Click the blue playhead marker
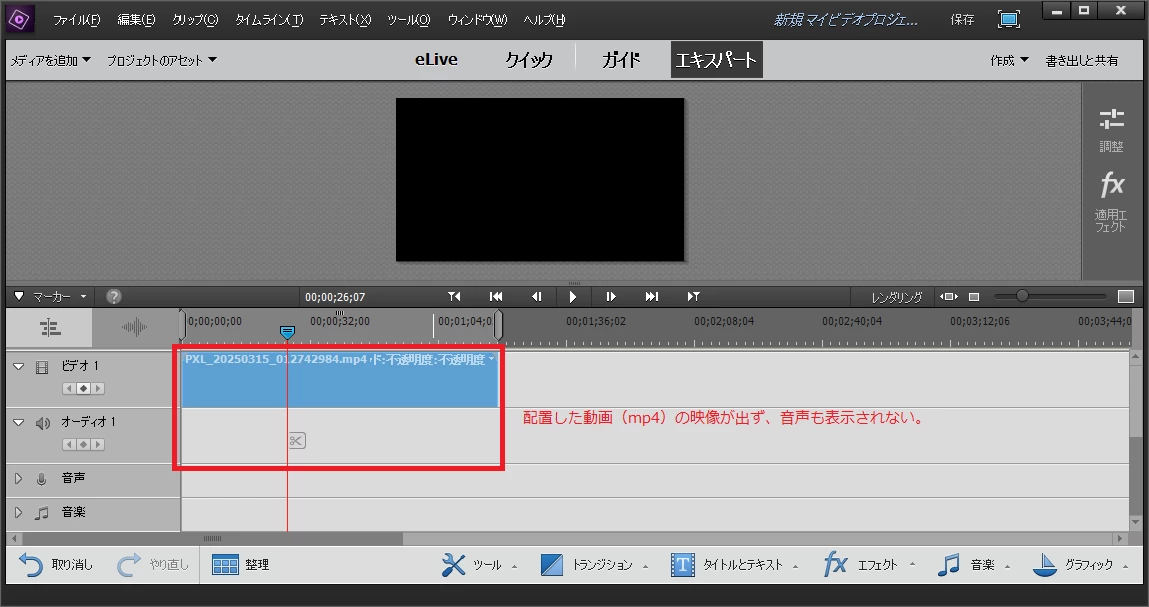The height and width of the screenshot is (607, 1149). [287, 333]
